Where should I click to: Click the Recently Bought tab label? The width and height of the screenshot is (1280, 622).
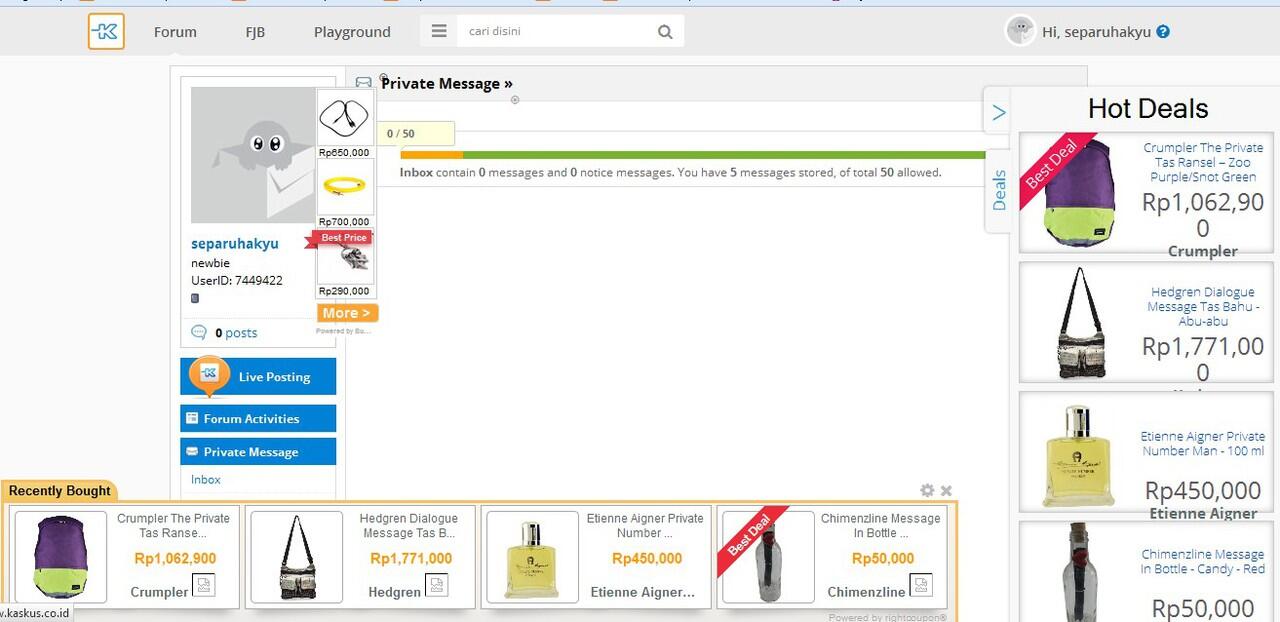coord(60,491)
